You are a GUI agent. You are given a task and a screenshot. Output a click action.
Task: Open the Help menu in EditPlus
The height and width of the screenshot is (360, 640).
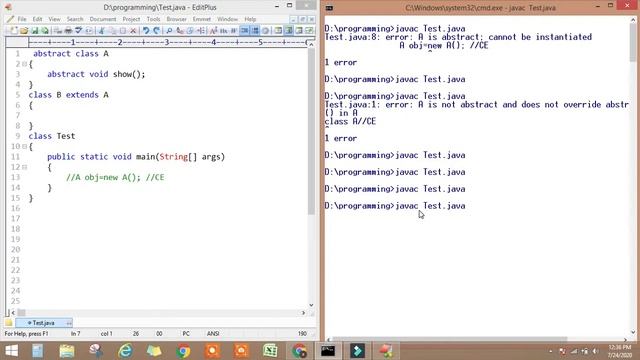coord(250,19)
